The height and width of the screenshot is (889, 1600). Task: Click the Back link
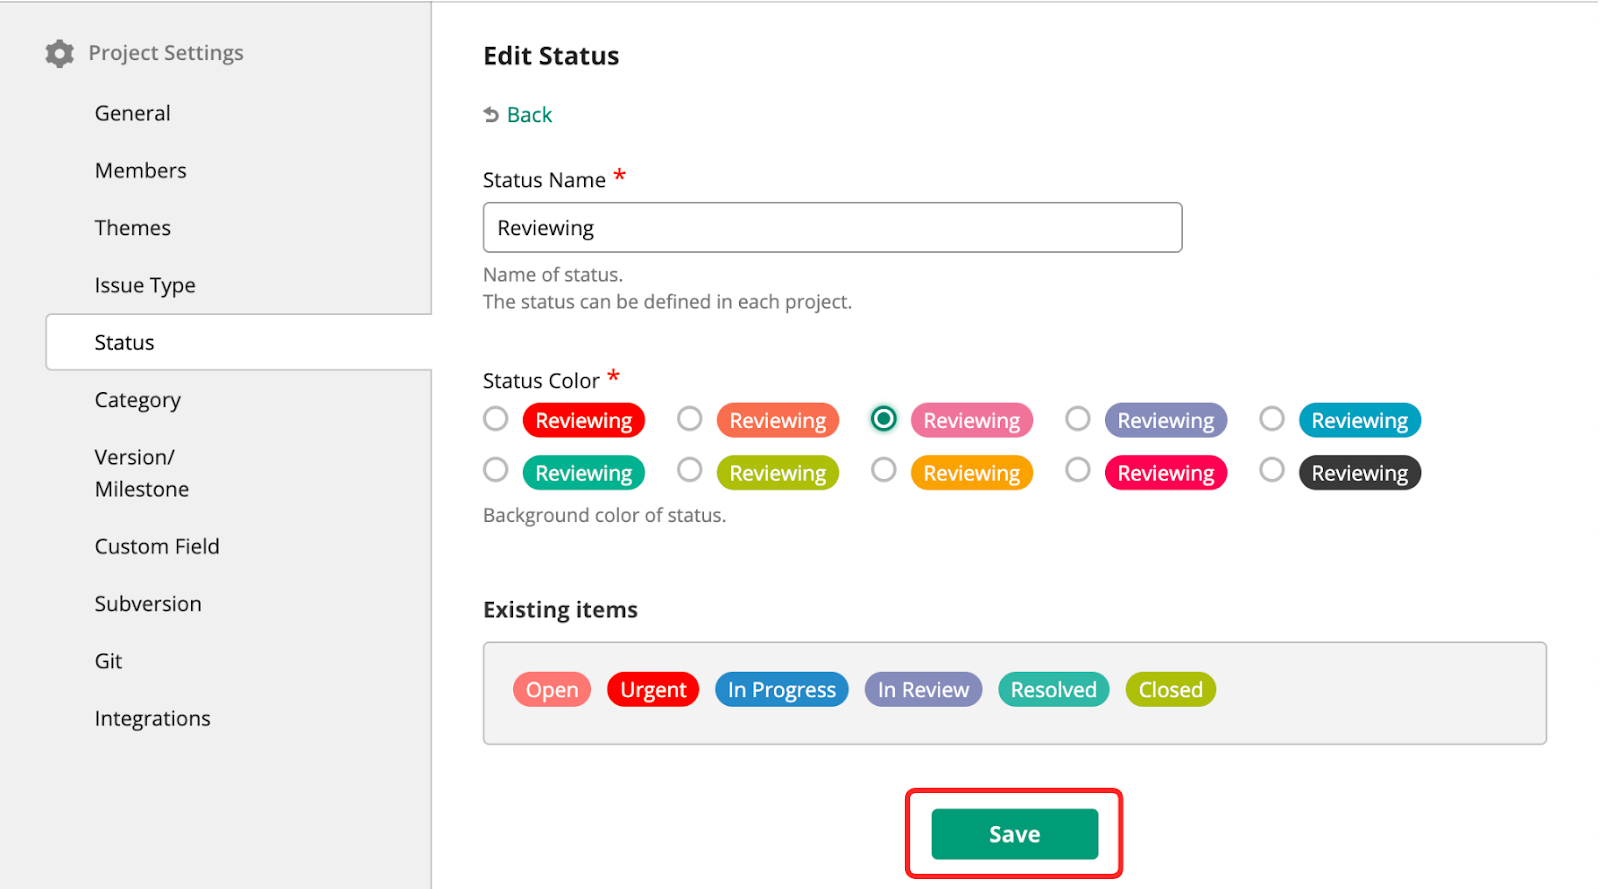click(x=529, y=115)
